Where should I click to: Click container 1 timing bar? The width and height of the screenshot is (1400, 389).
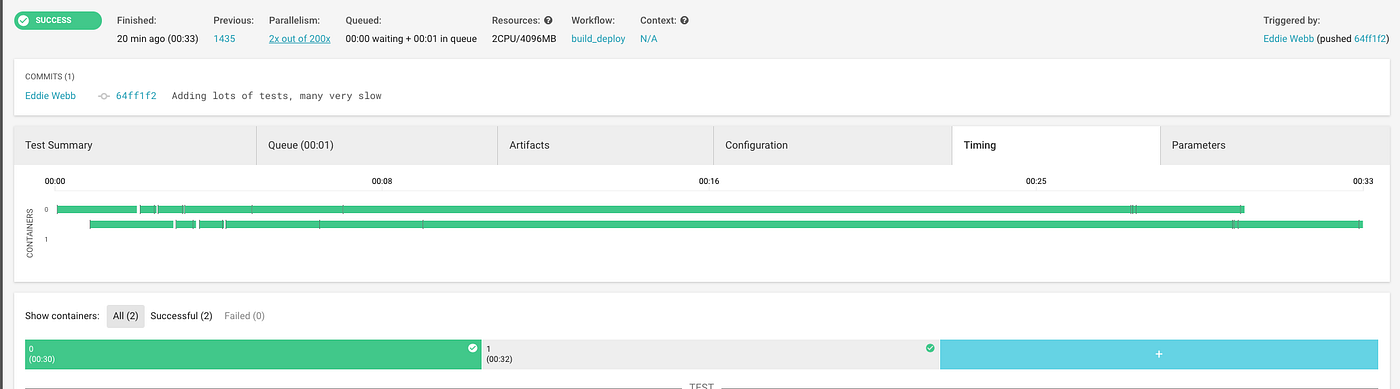point(726,225)
